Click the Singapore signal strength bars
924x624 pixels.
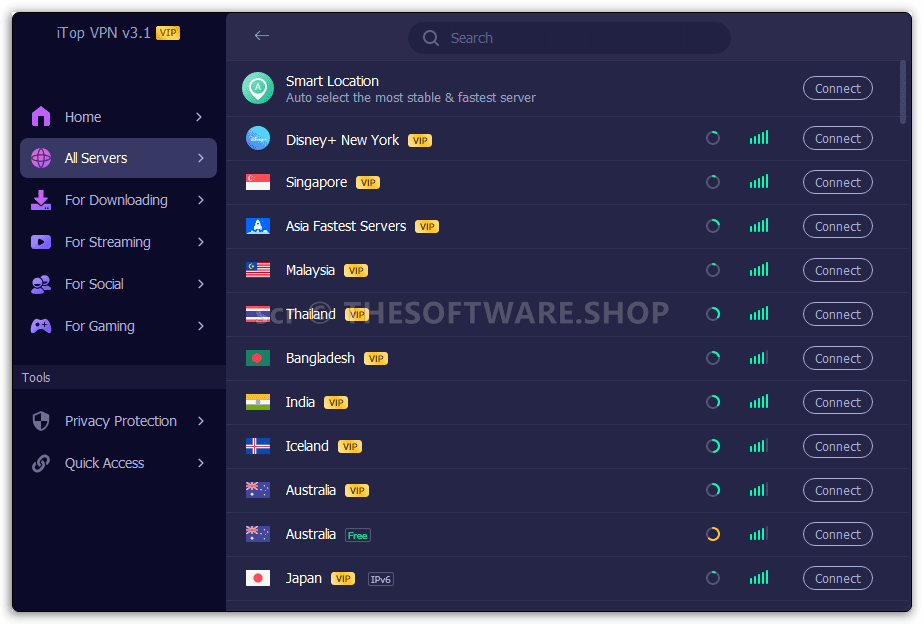coord(759,181)
